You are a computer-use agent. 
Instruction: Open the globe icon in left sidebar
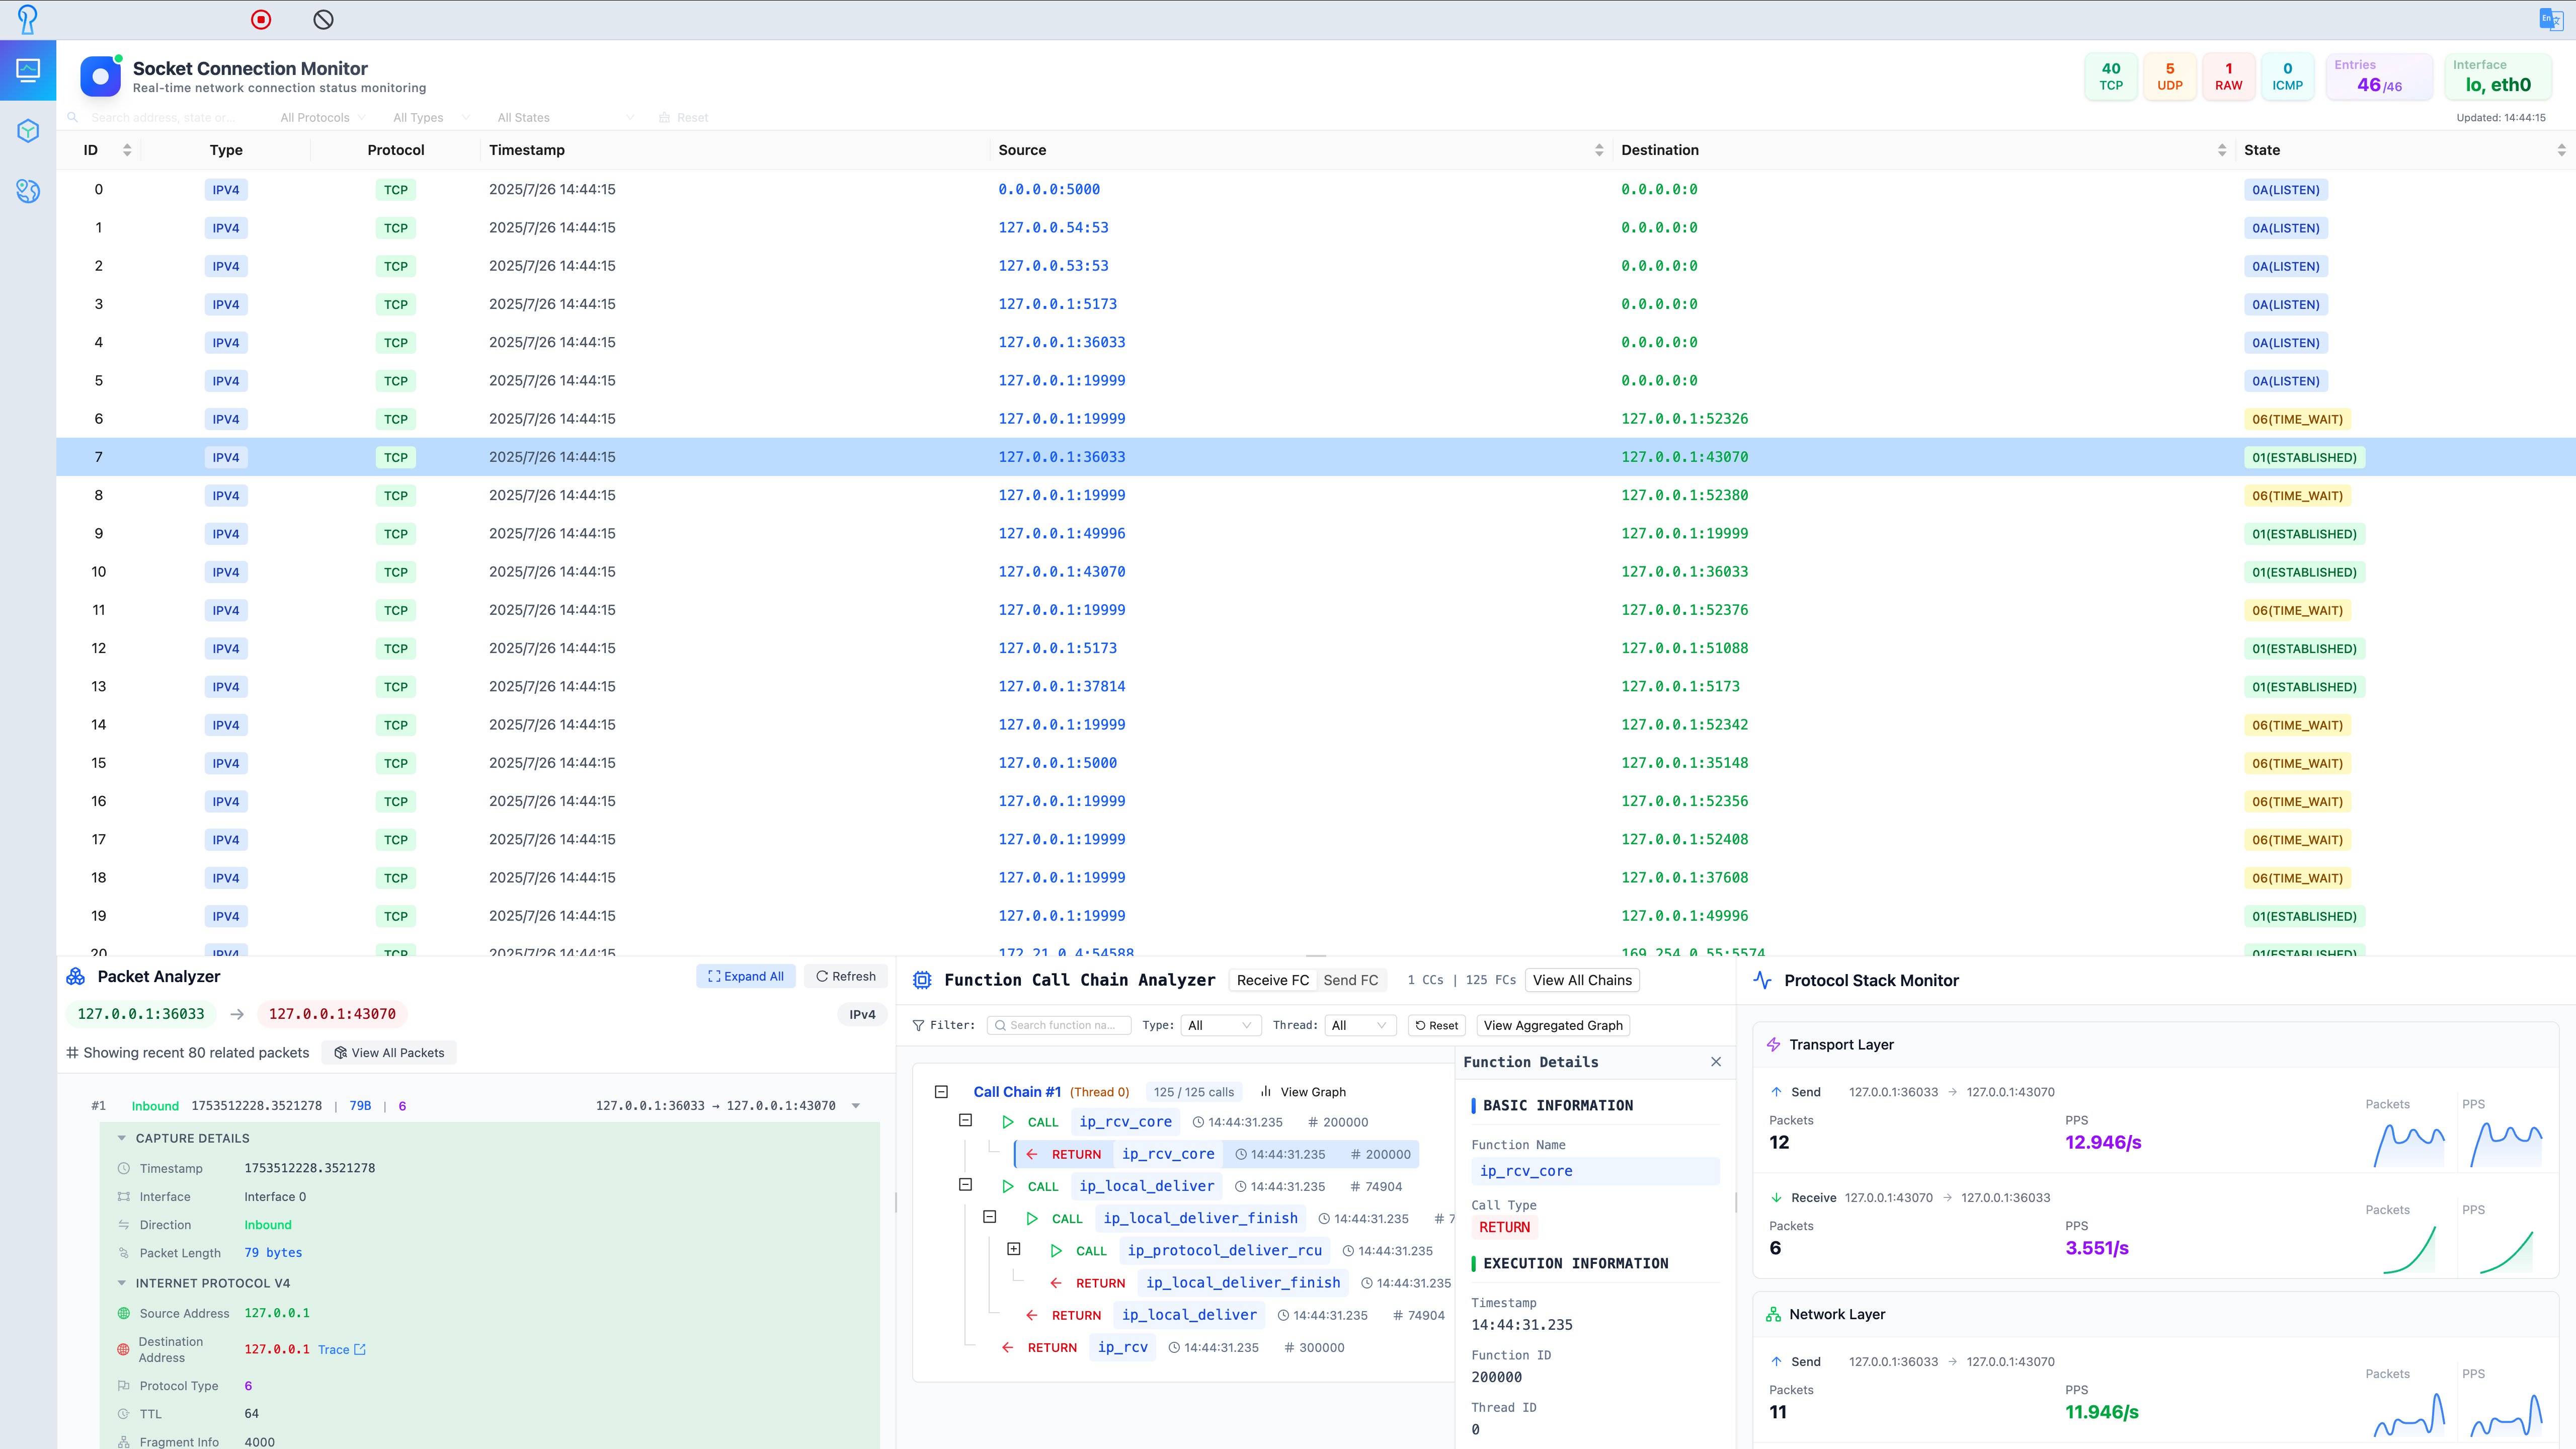click(28, 191)
